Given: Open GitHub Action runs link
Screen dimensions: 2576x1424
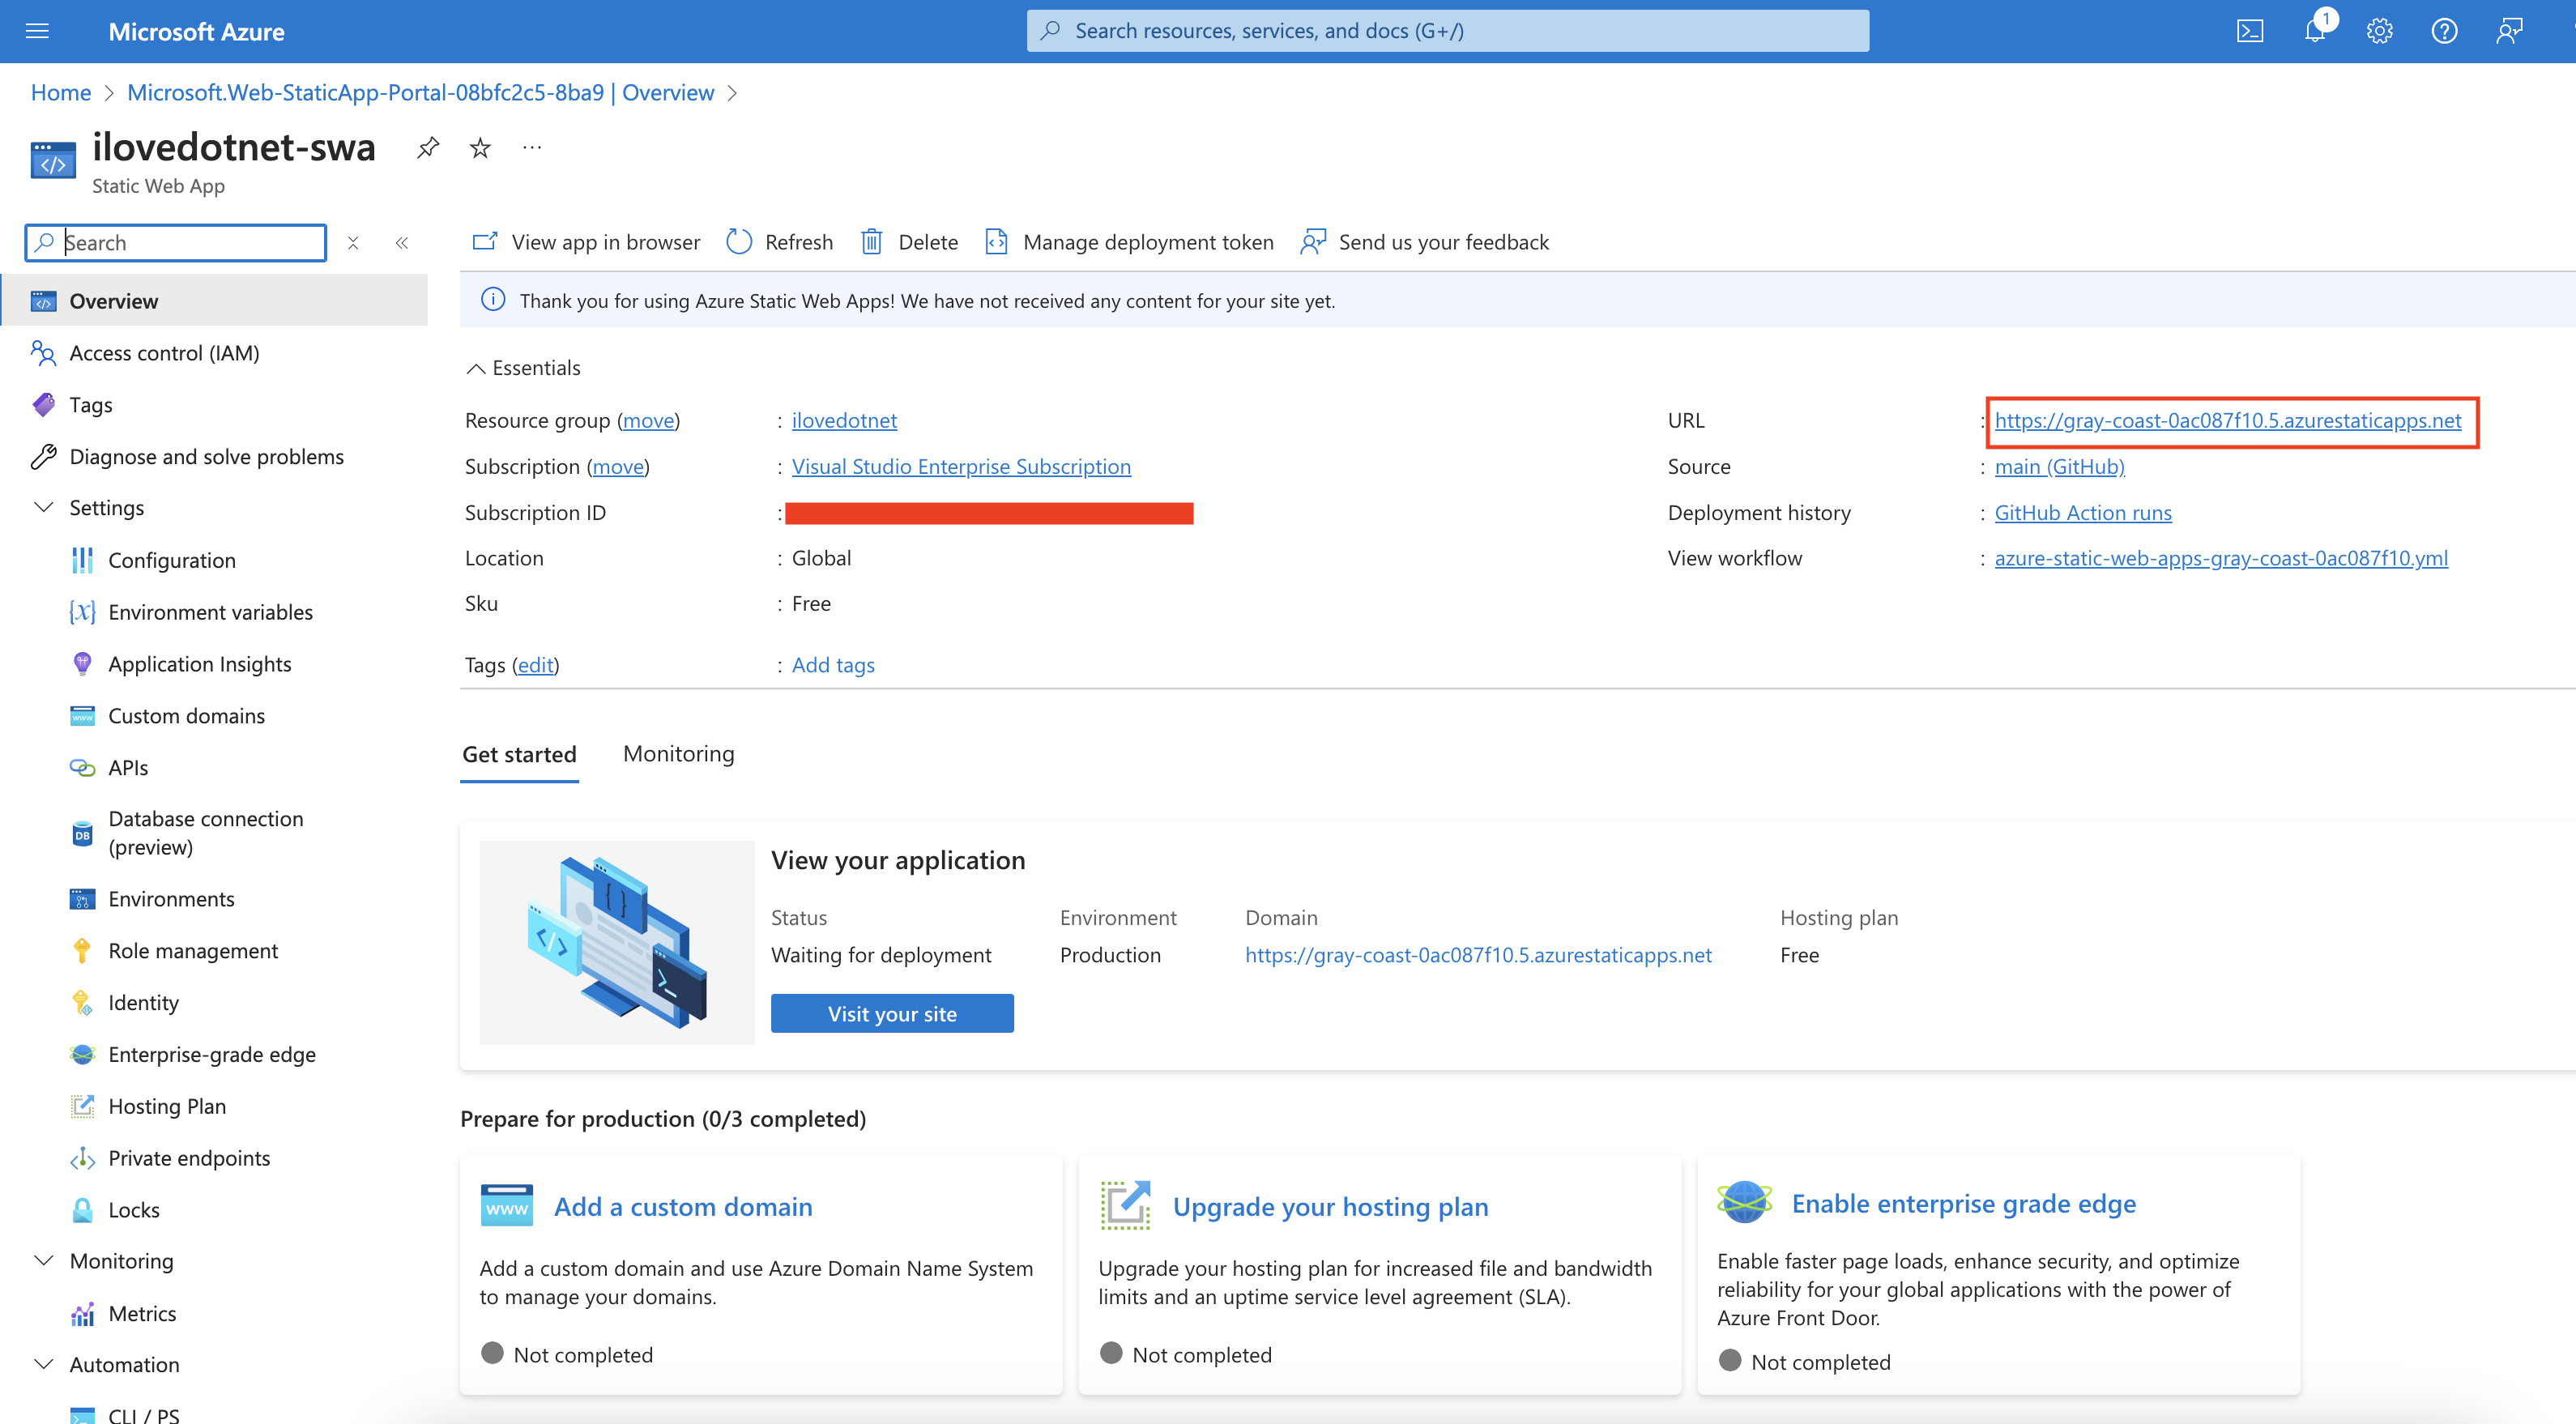Looking at the screenshot, I should (x=2083, y=513).
